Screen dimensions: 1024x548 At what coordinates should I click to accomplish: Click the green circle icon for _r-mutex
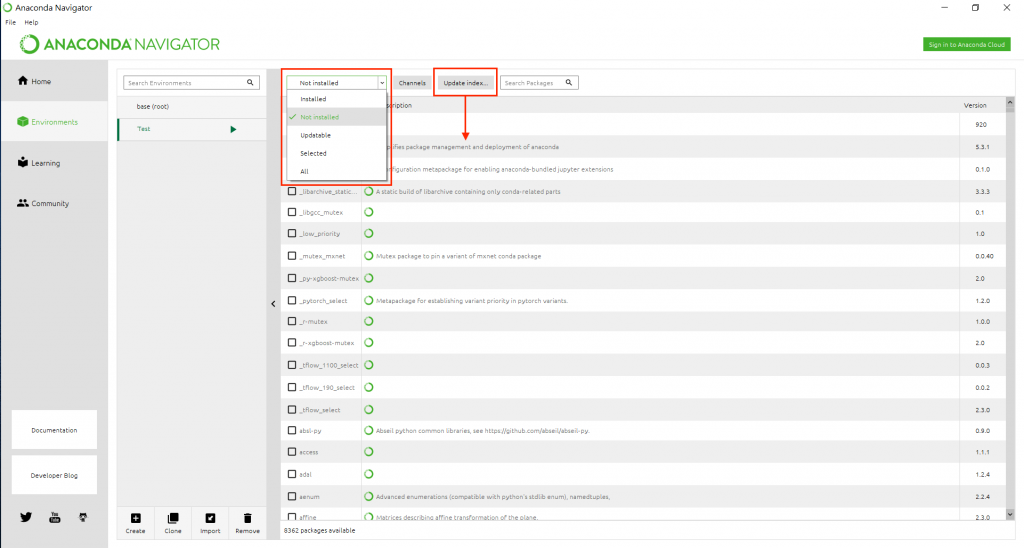369,321
